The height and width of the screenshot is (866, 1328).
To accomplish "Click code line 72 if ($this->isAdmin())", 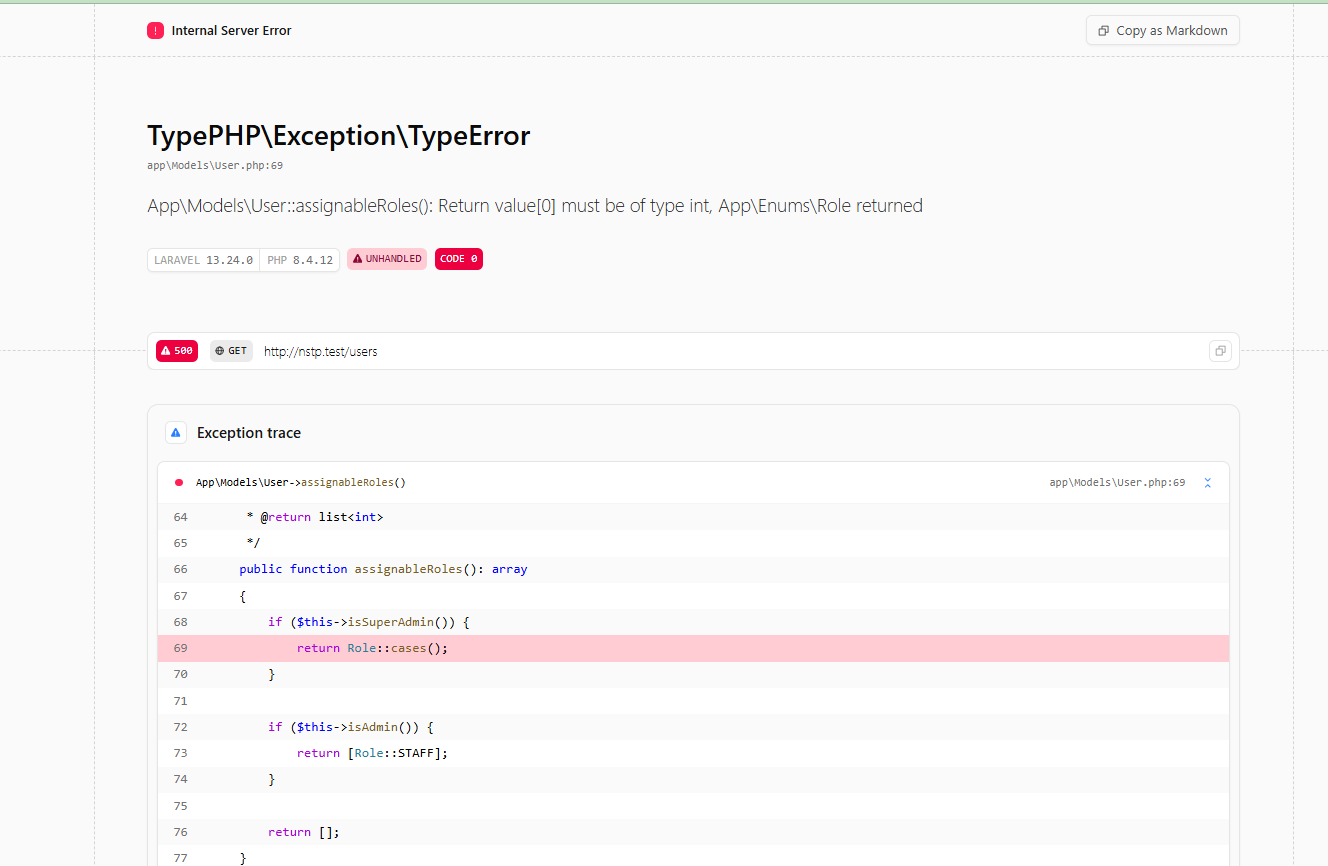I will tap(693, 727).
